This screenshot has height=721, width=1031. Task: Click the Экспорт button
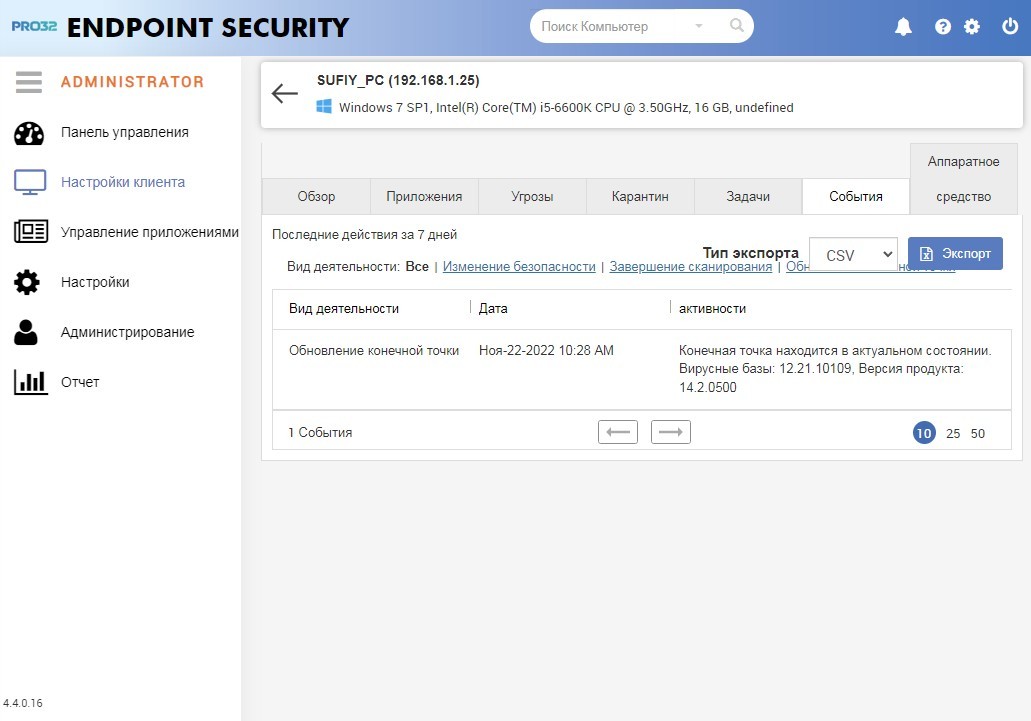click(x=955, y=254)
